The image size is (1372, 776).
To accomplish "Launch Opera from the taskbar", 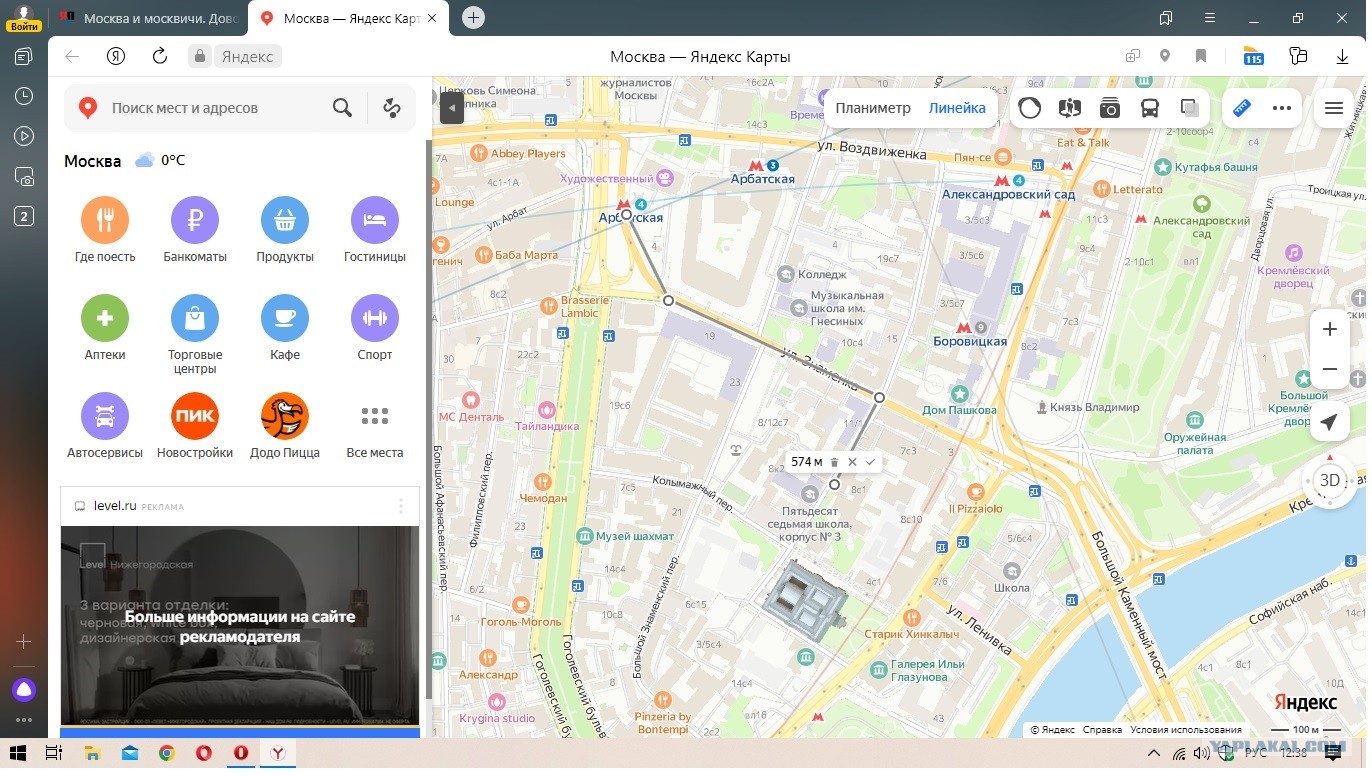I will (203, 753).
